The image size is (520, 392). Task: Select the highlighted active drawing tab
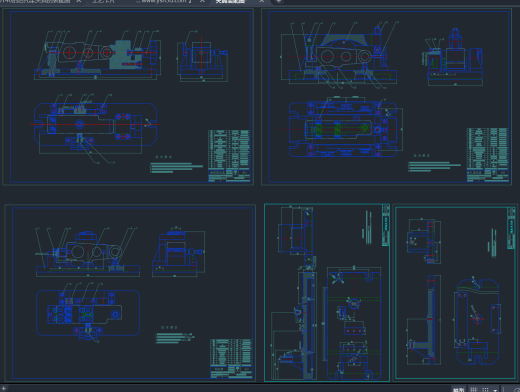[x=230, y=1]
